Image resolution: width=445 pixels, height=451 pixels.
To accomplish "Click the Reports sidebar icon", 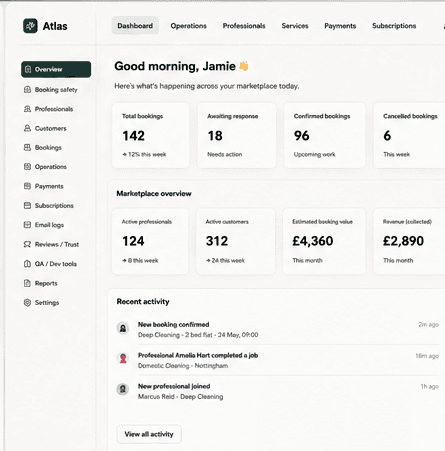I will [x=27, y=283].
